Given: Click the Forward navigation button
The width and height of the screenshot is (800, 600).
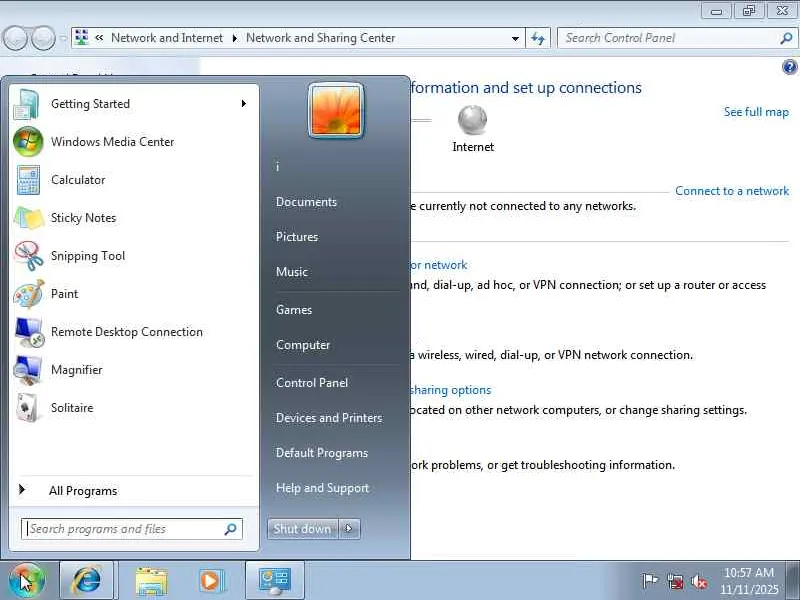Looking at the screenshot, I should [x=43, y=38].
